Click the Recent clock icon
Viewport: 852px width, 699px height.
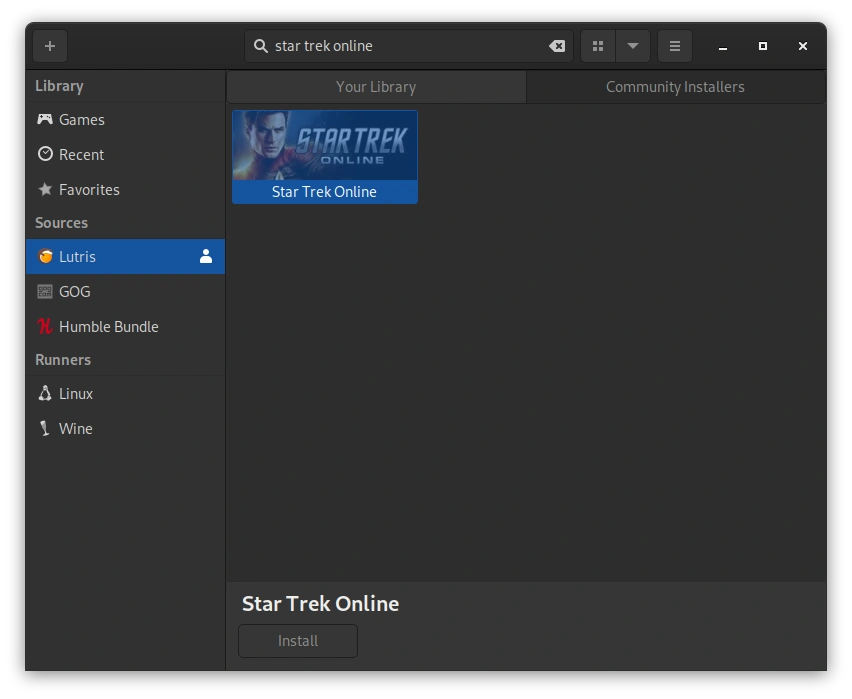pyautogui.click(x=45, y=154)
